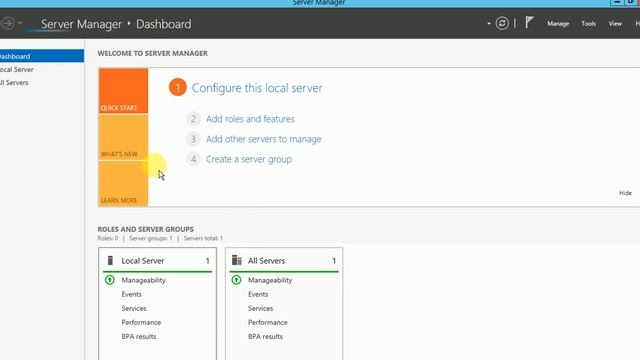Open BPA results under All Servers
640x360 pixels.
(265, 336)
